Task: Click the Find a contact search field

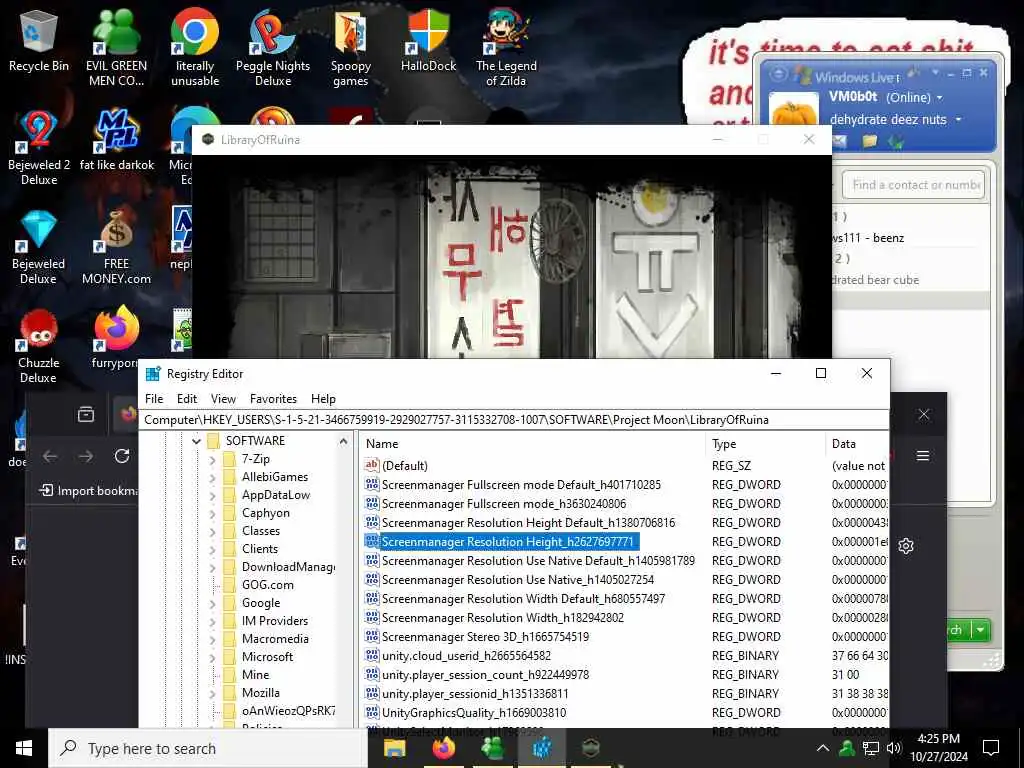Action: (x=913, y=185)
